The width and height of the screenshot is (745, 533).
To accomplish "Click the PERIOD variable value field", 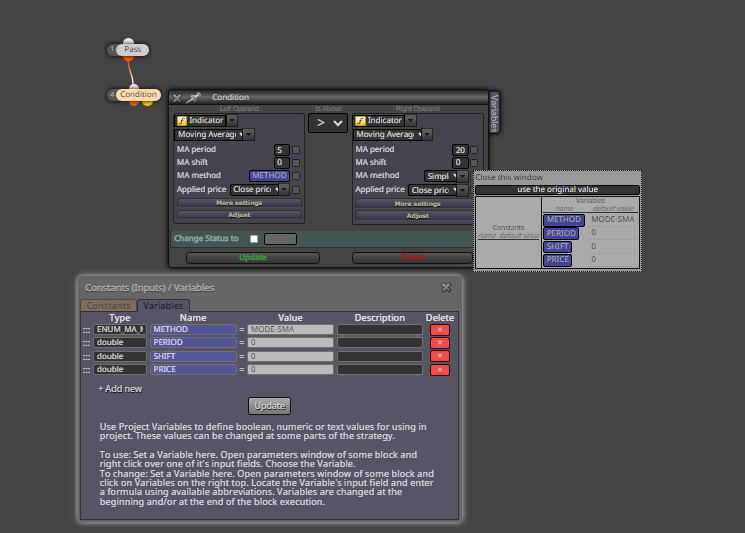I will click(x=290, y=343).
